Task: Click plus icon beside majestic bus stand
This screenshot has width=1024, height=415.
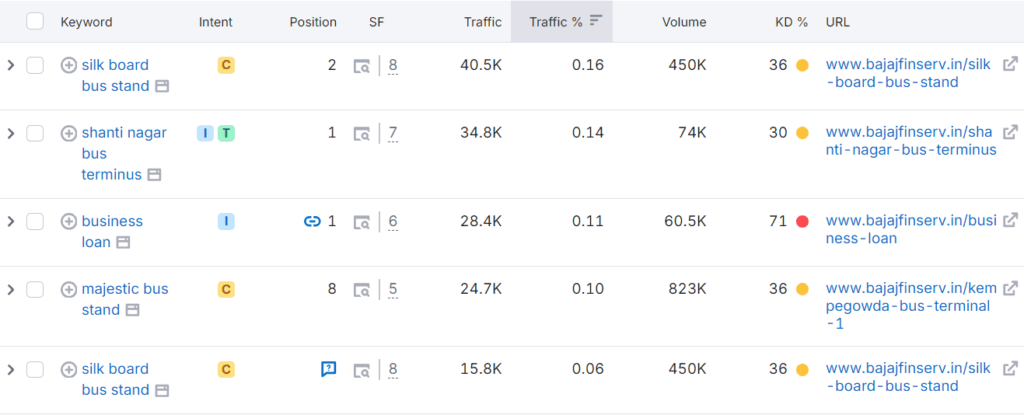Action: coord(69,289)
